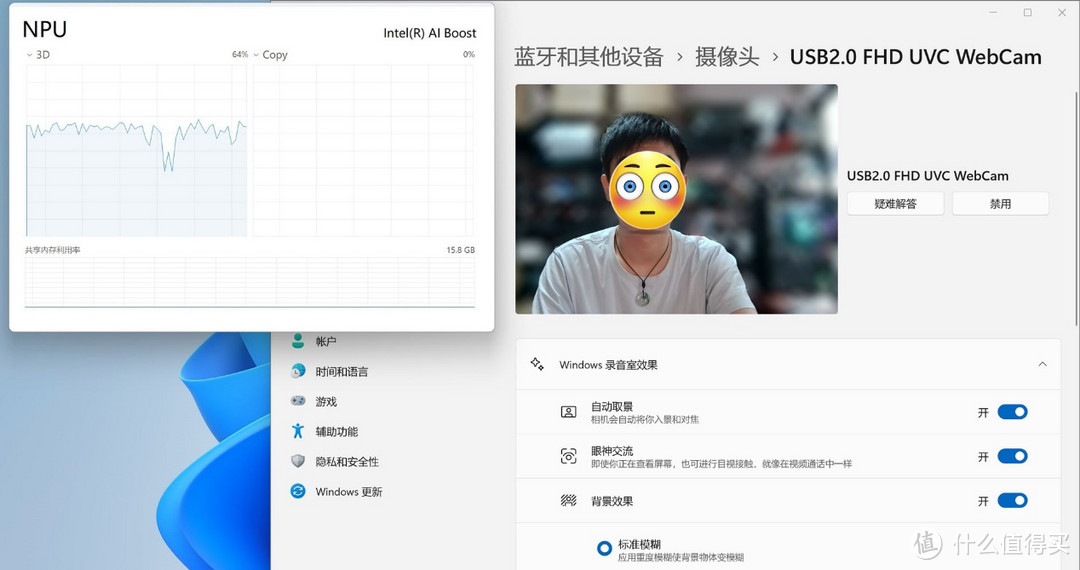Go back to 摄像头 breadcrumb
1080x570 pixels.
click(x=727, y=56)
